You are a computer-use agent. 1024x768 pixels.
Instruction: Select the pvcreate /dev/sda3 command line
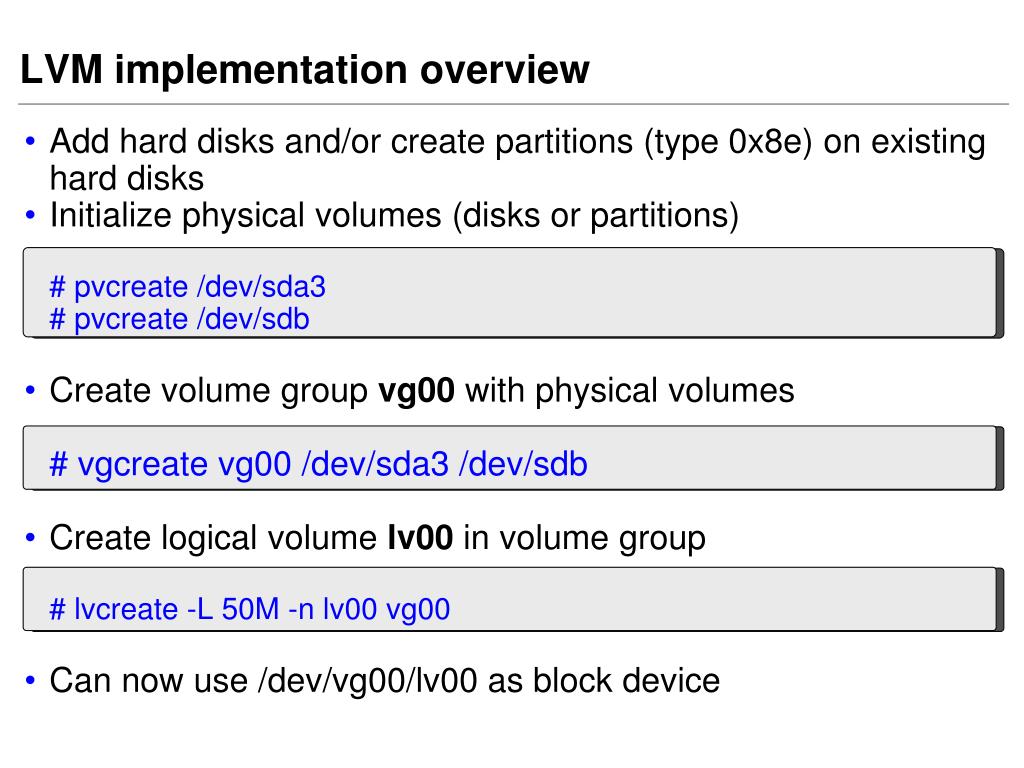tap(187, 287)
